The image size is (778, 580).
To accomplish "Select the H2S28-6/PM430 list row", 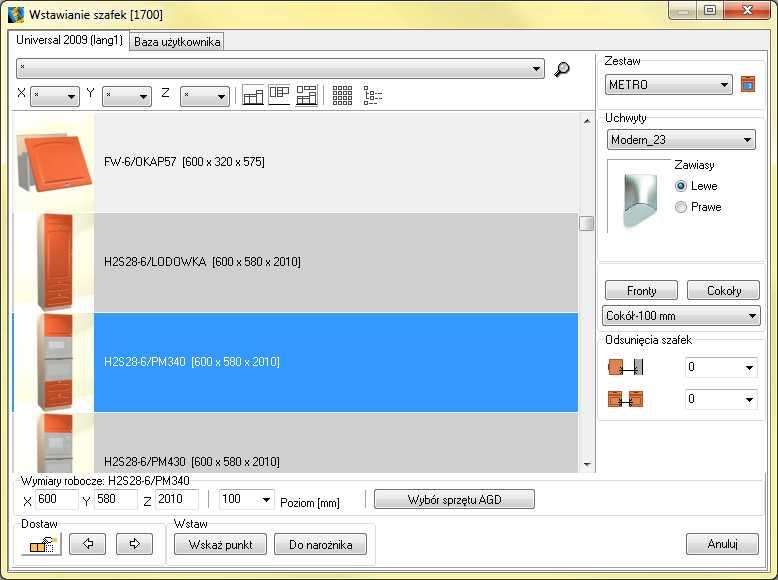I will pyautogui.click(x=295, y=443).
